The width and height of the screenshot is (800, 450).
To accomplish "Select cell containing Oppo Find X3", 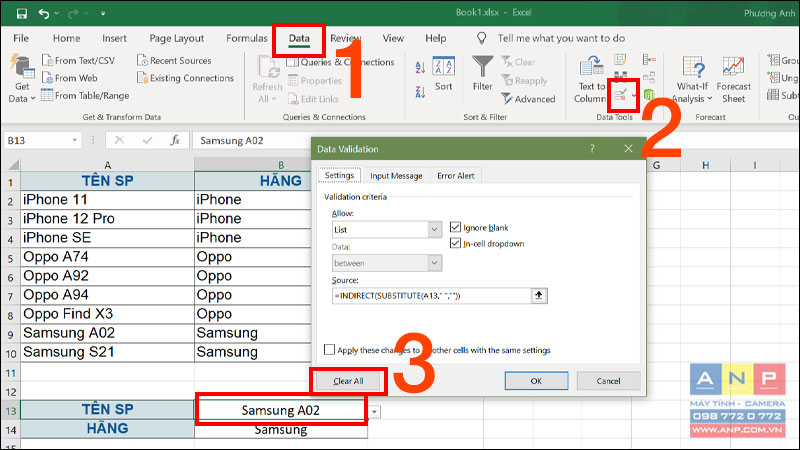I will point(107,314).
